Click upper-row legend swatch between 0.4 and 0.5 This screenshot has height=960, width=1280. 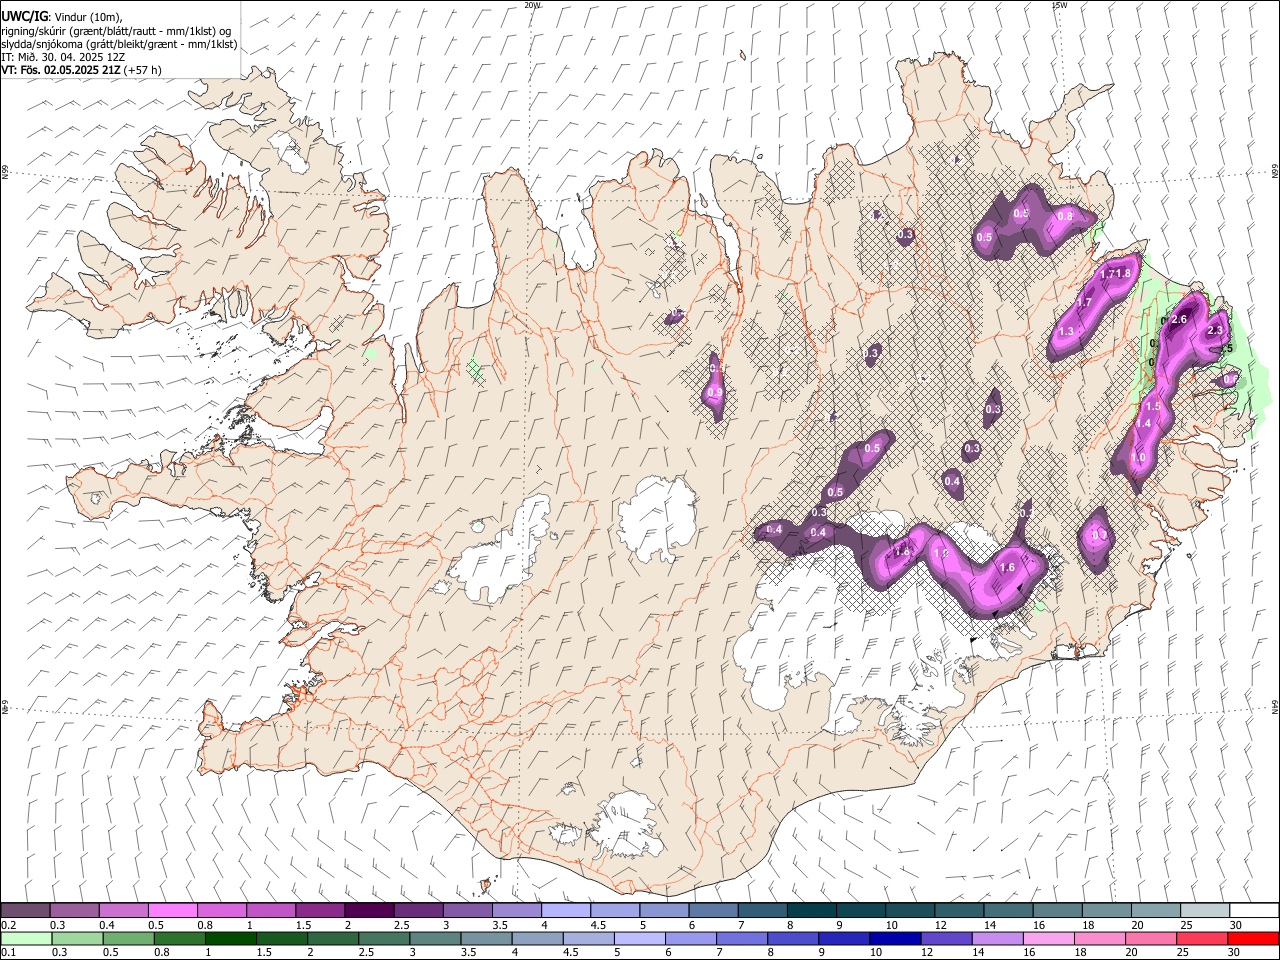coord(124,910)
